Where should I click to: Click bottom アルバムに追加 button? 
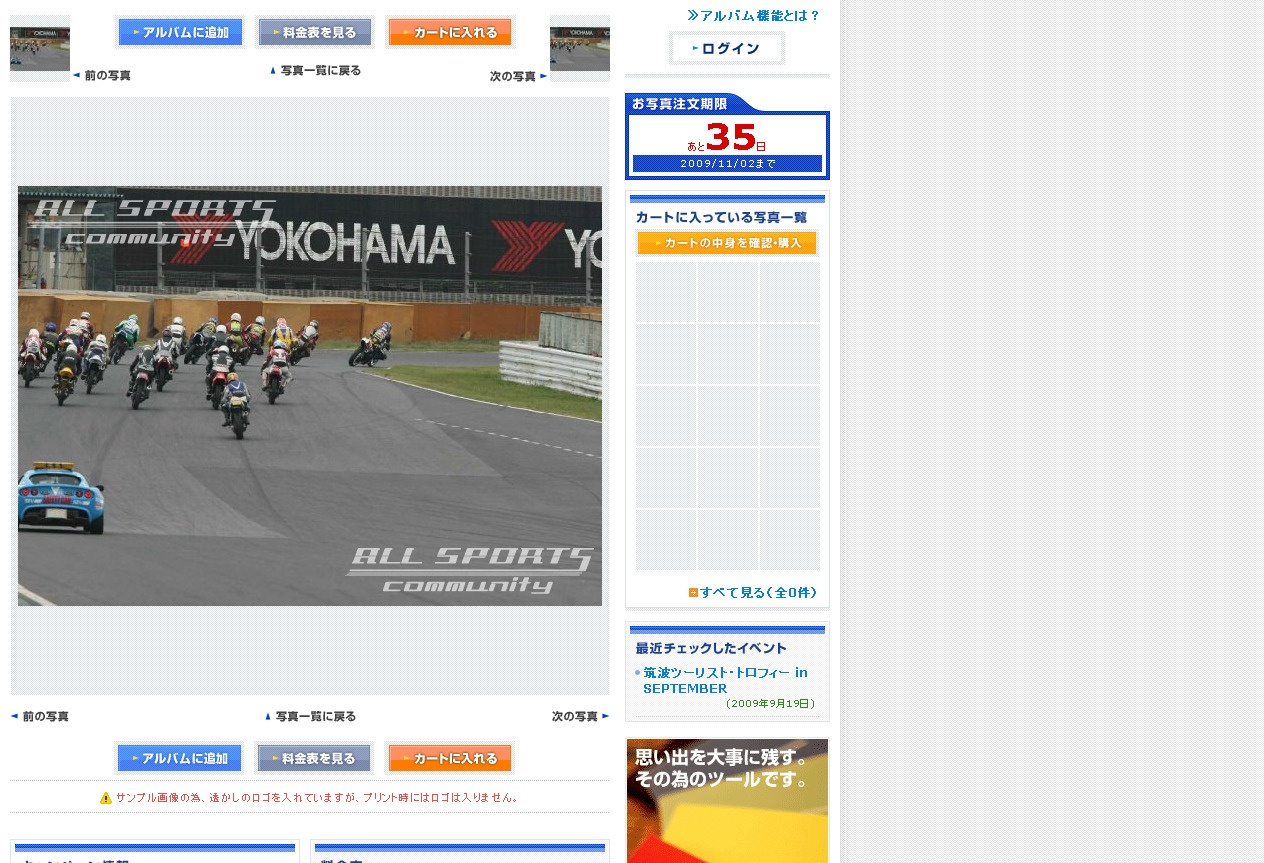tap(180, 758)
